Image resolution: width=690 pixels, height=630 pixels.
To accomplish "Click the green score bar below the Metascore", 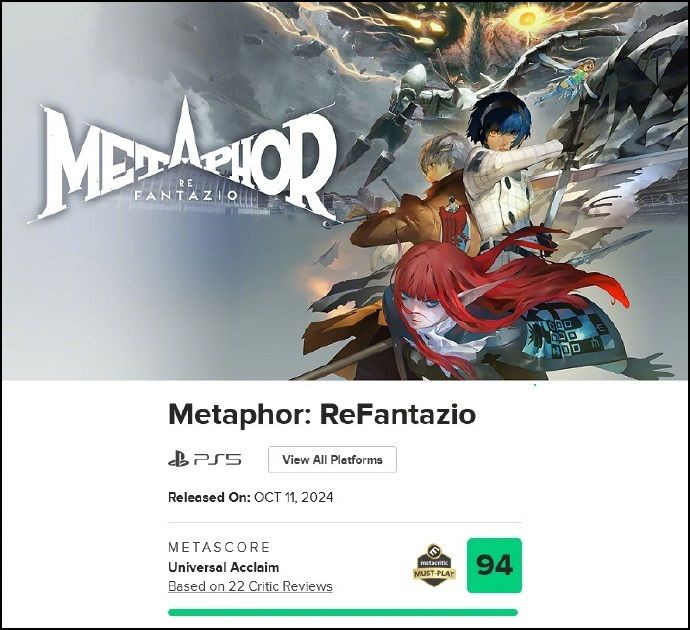I will 343,612.
